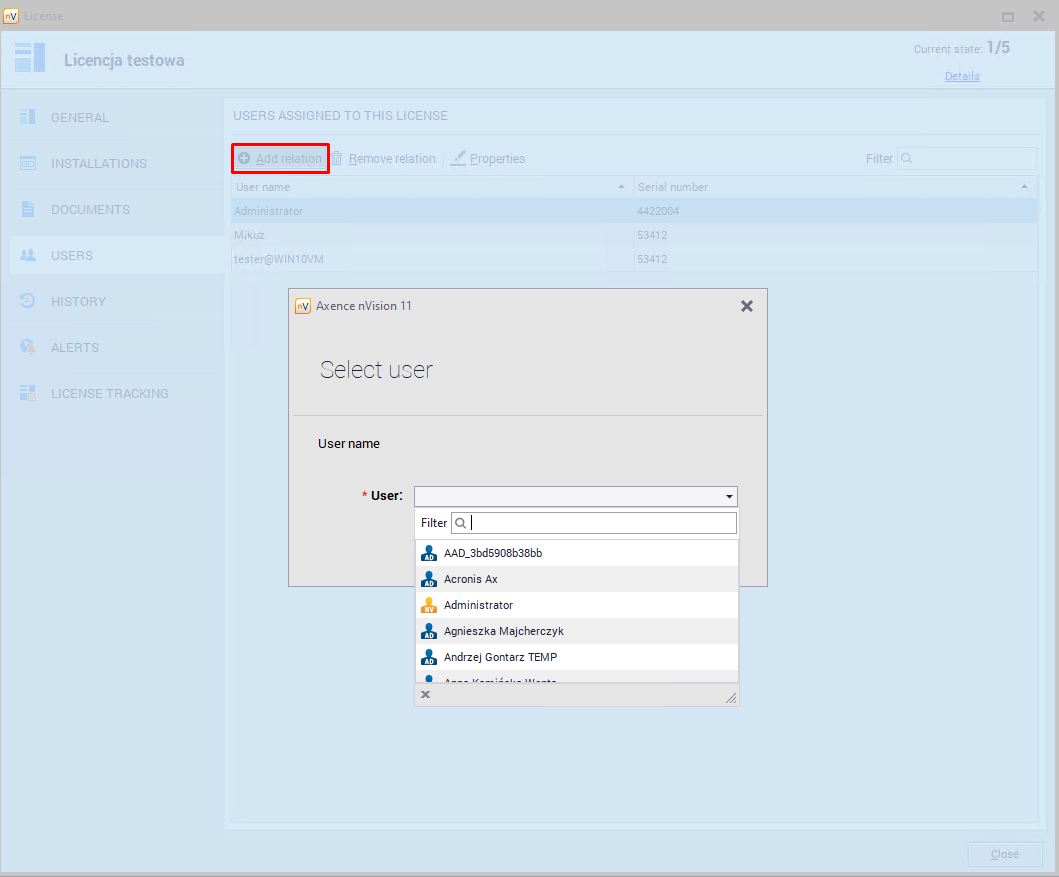Go to the History tab

78,301
